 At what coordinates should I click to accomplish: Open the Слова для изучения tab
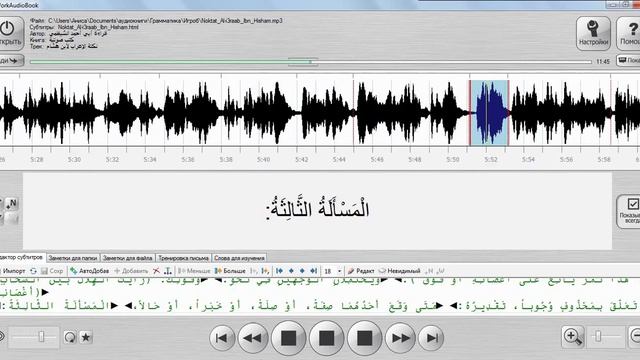tap(239, 258)
